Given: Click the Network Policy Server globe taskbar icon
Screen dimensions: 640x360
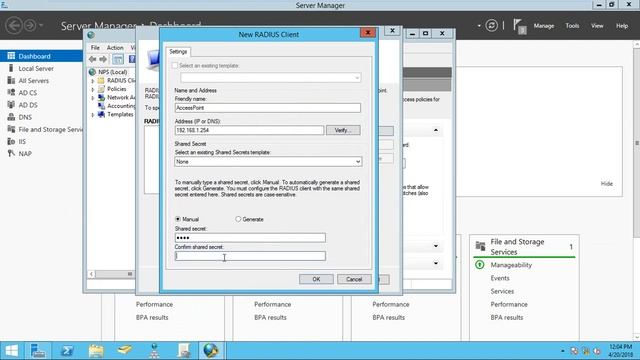Looking at the screenshot, I should click(211, 351).
